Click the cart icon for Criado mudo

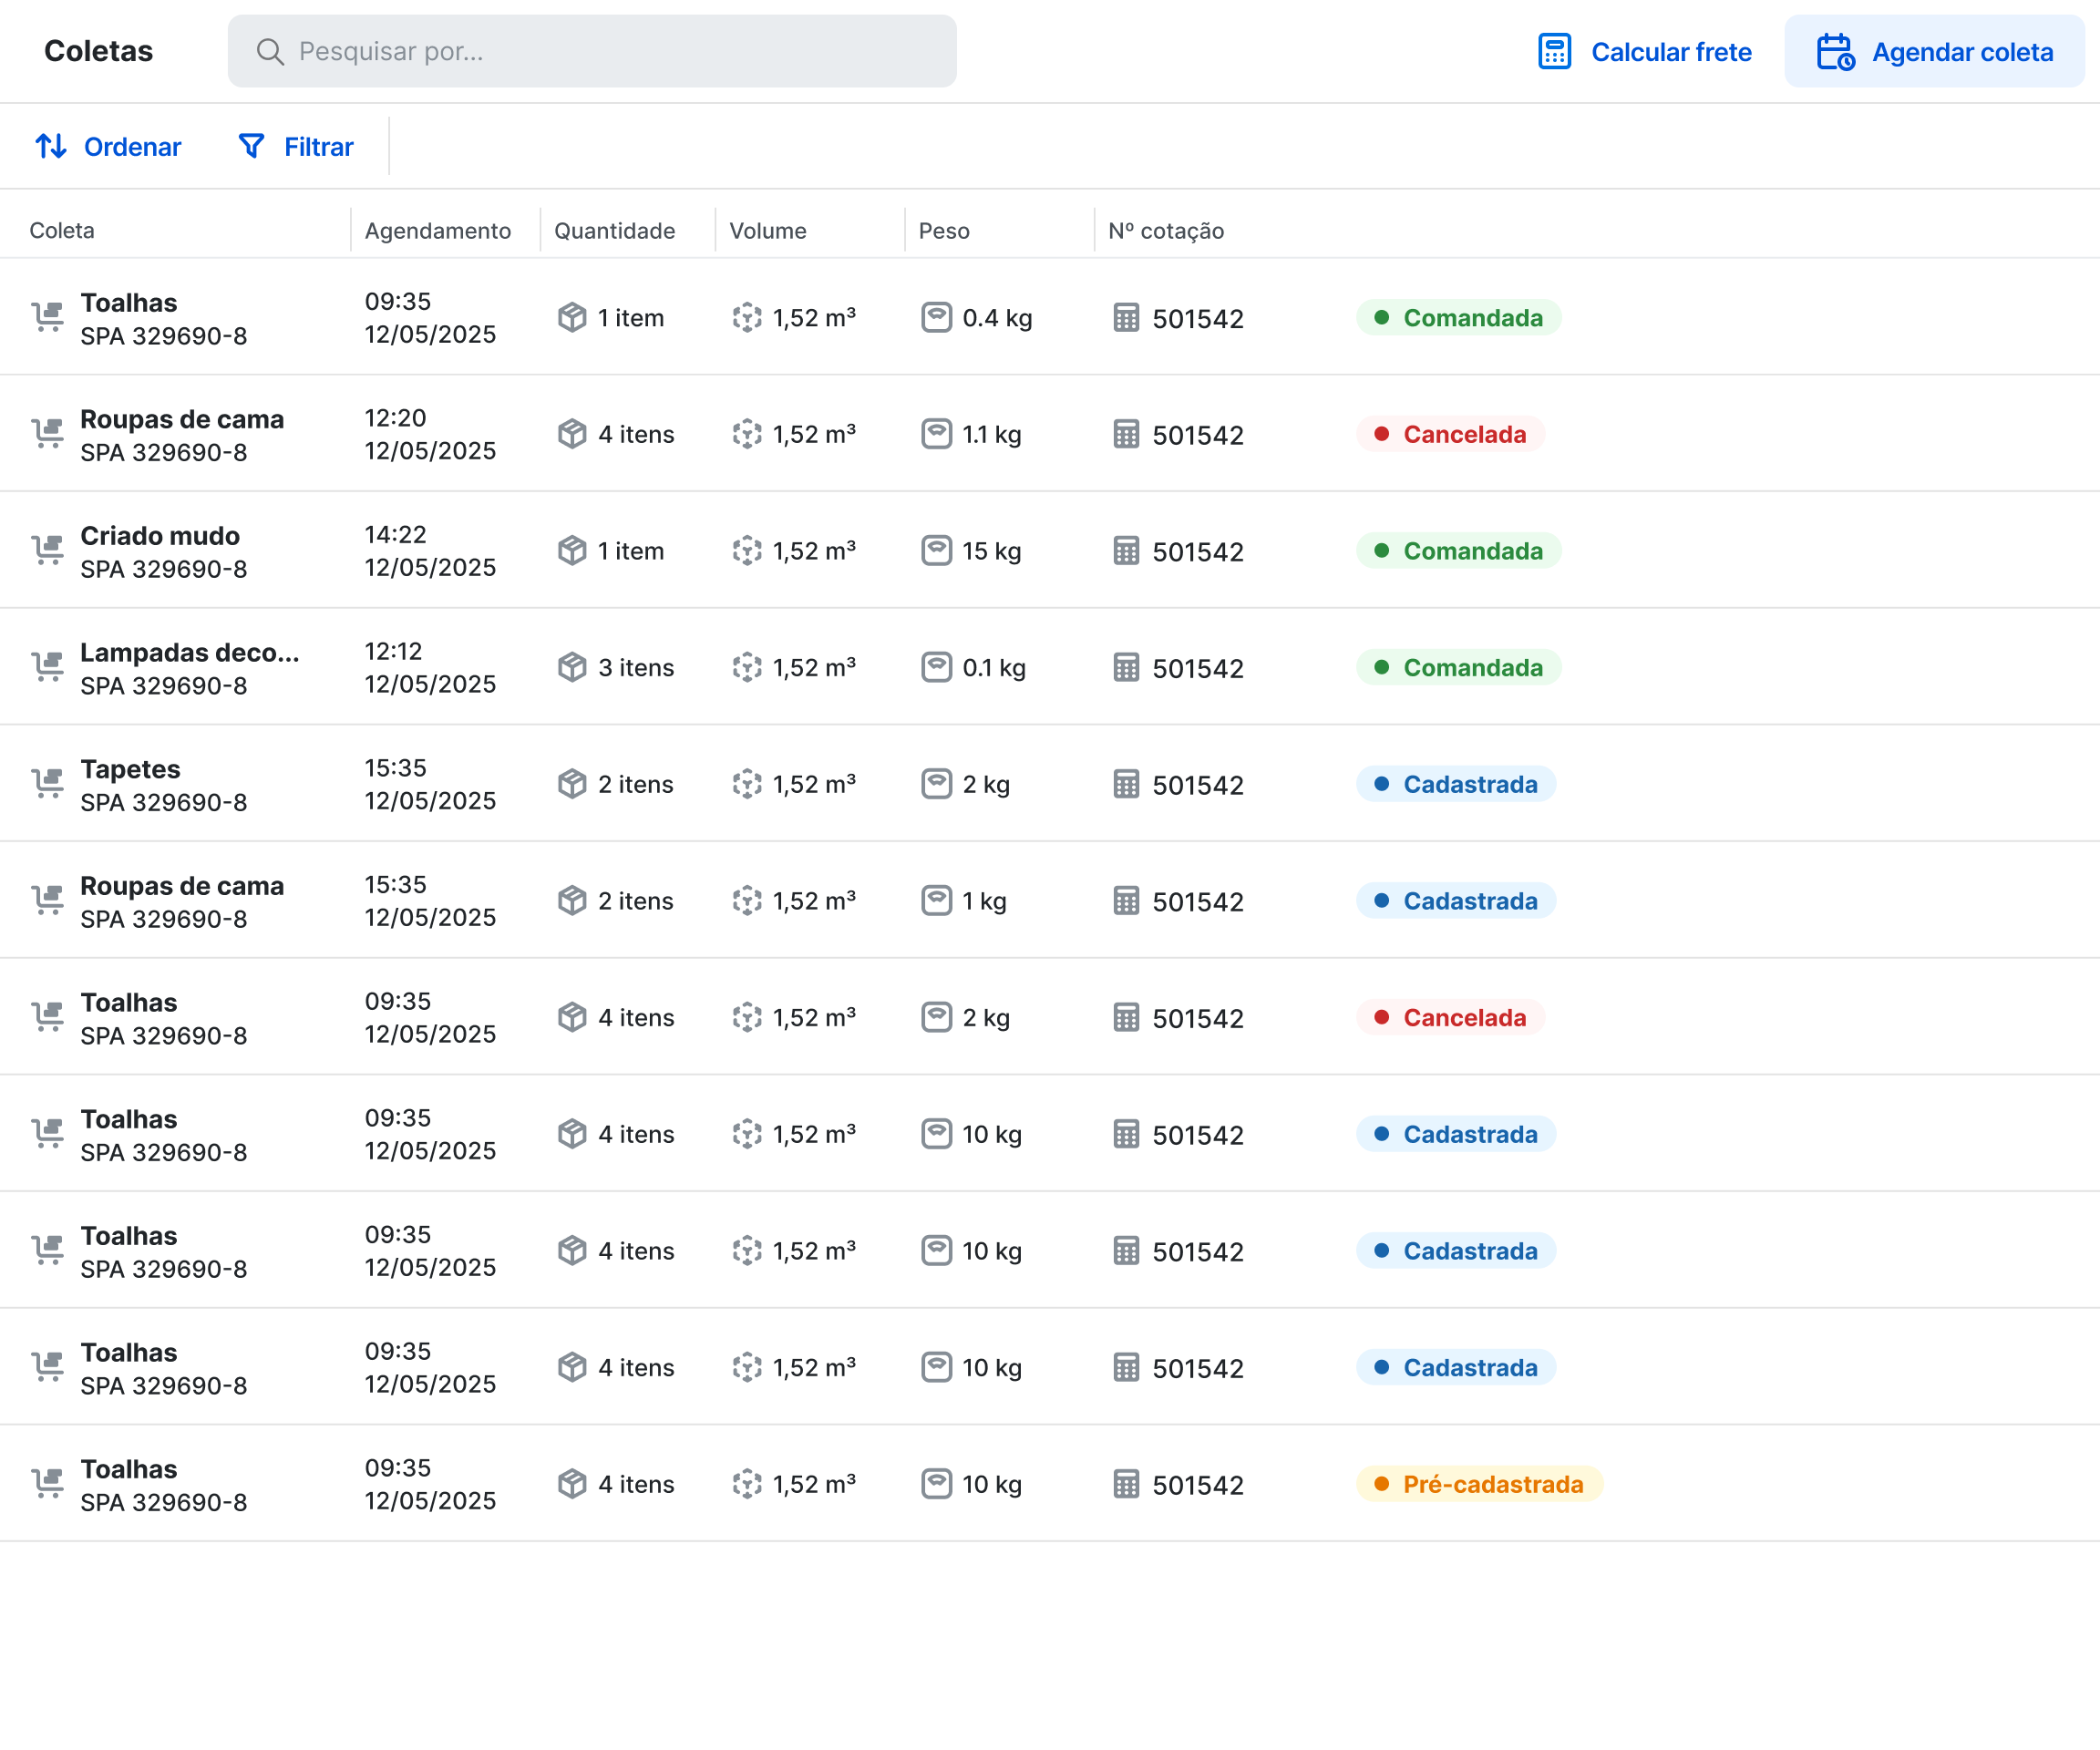[47, 551]
